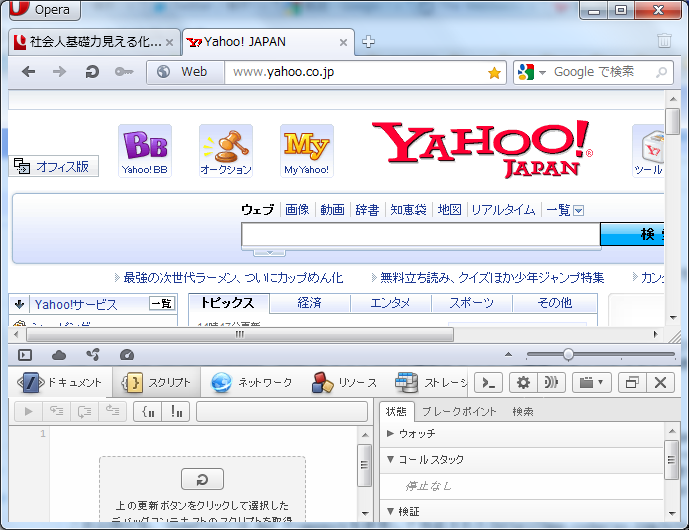Click the up arrow beside the zoom slider
689x530 pixels.
tap(508, 354)
